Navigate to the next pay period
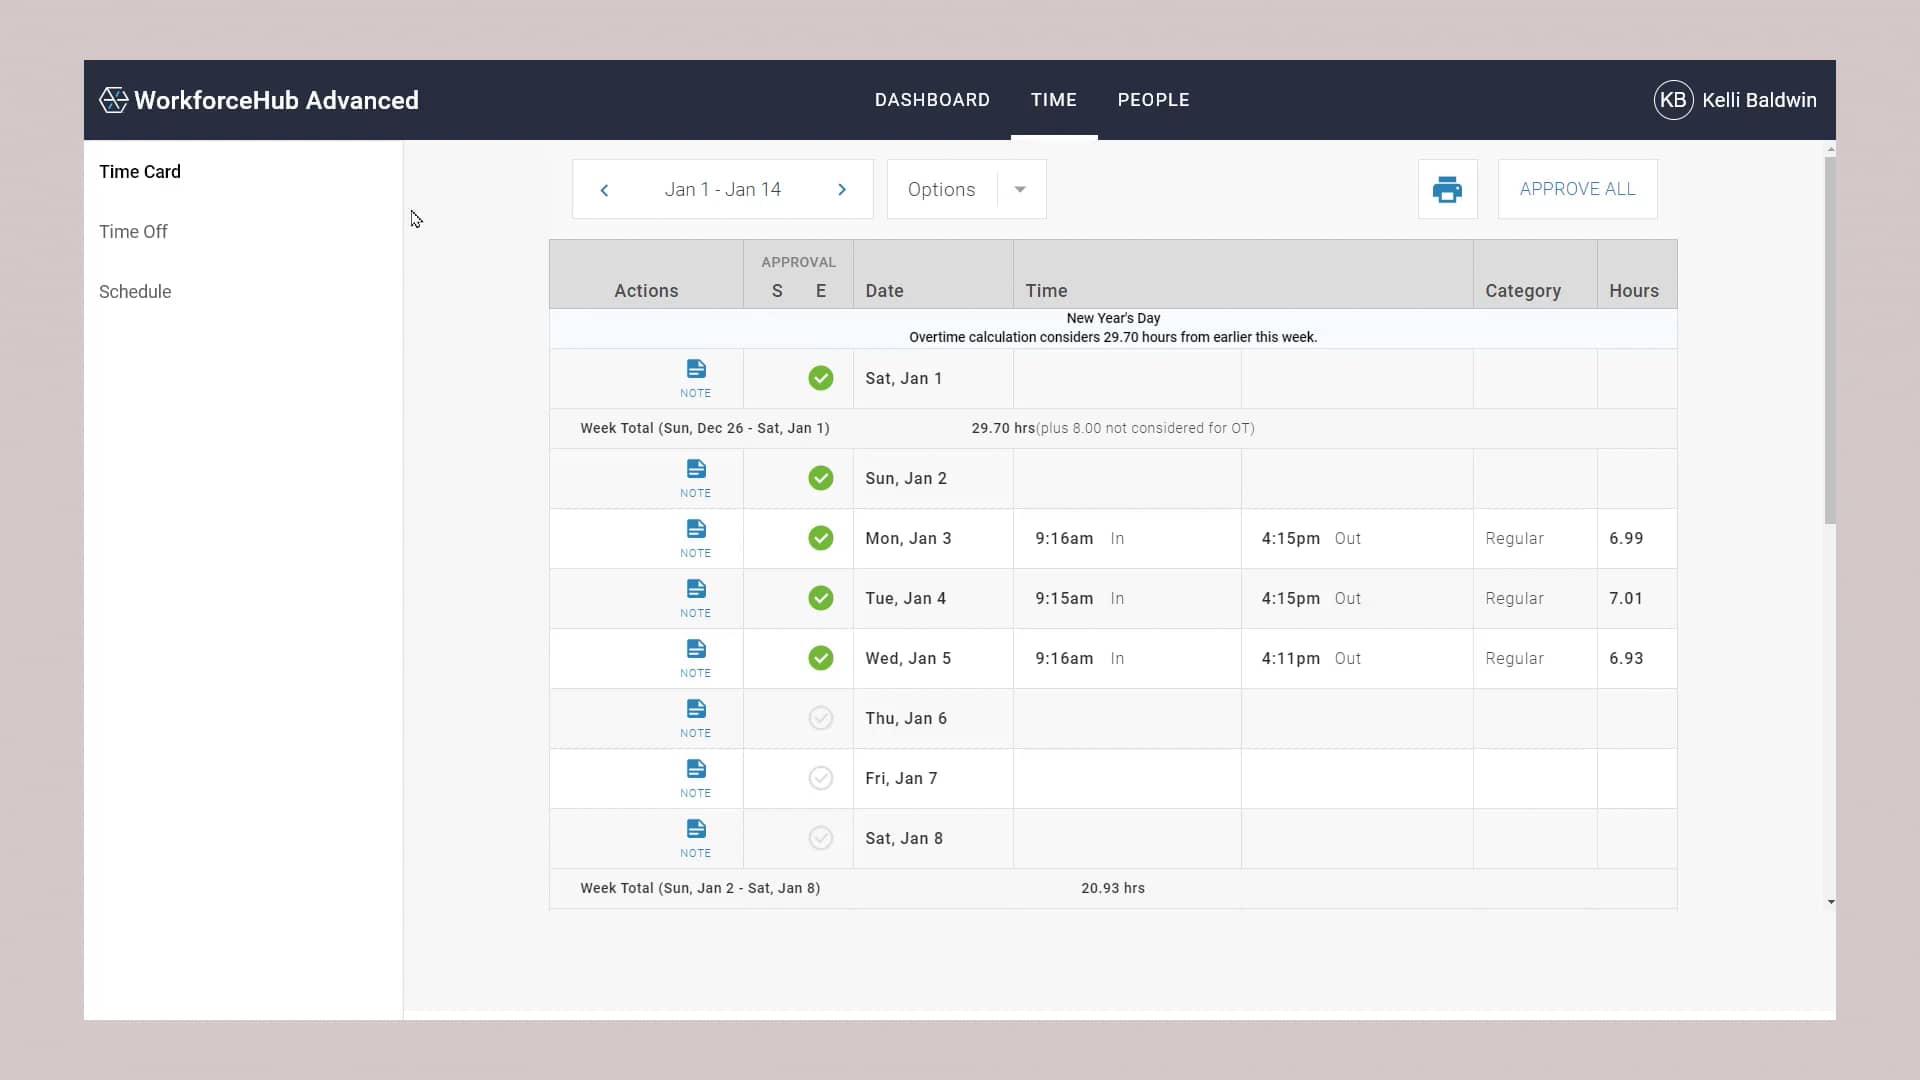1920x1080 pixels. point(843,189)
